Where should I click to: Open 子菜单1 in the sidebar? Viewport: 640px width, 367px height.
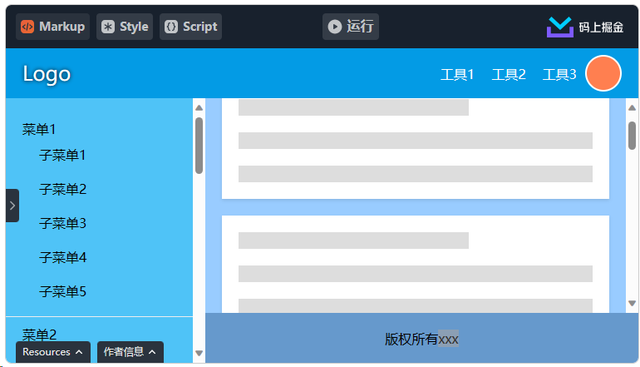click(x=62, y=155)
